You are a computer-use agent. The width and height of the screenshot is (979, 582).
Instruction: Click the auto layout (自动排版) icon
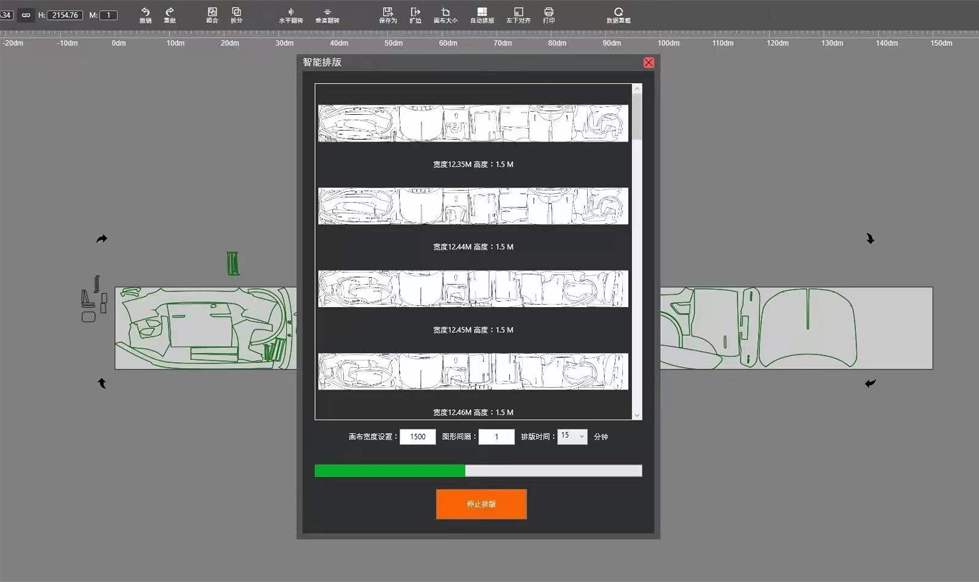[x=482, y=14]
